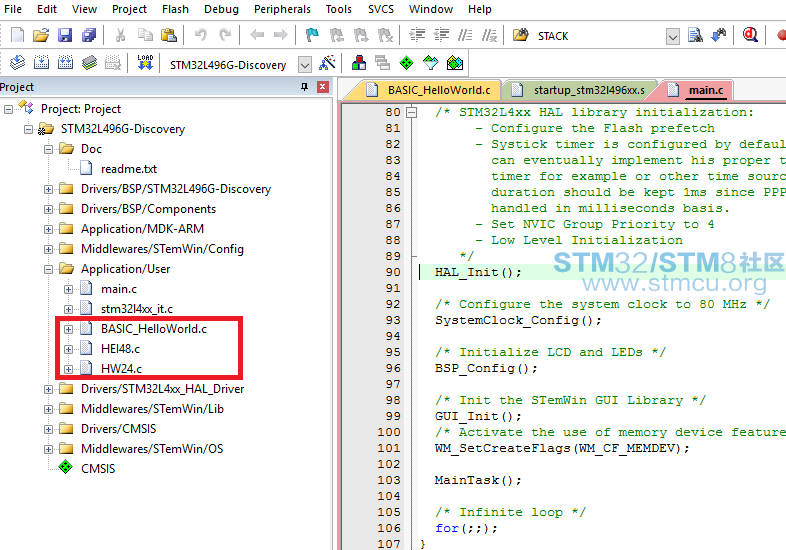Open the Peripherals menu
Screen dimensions: 786x550
coord(282,9)
